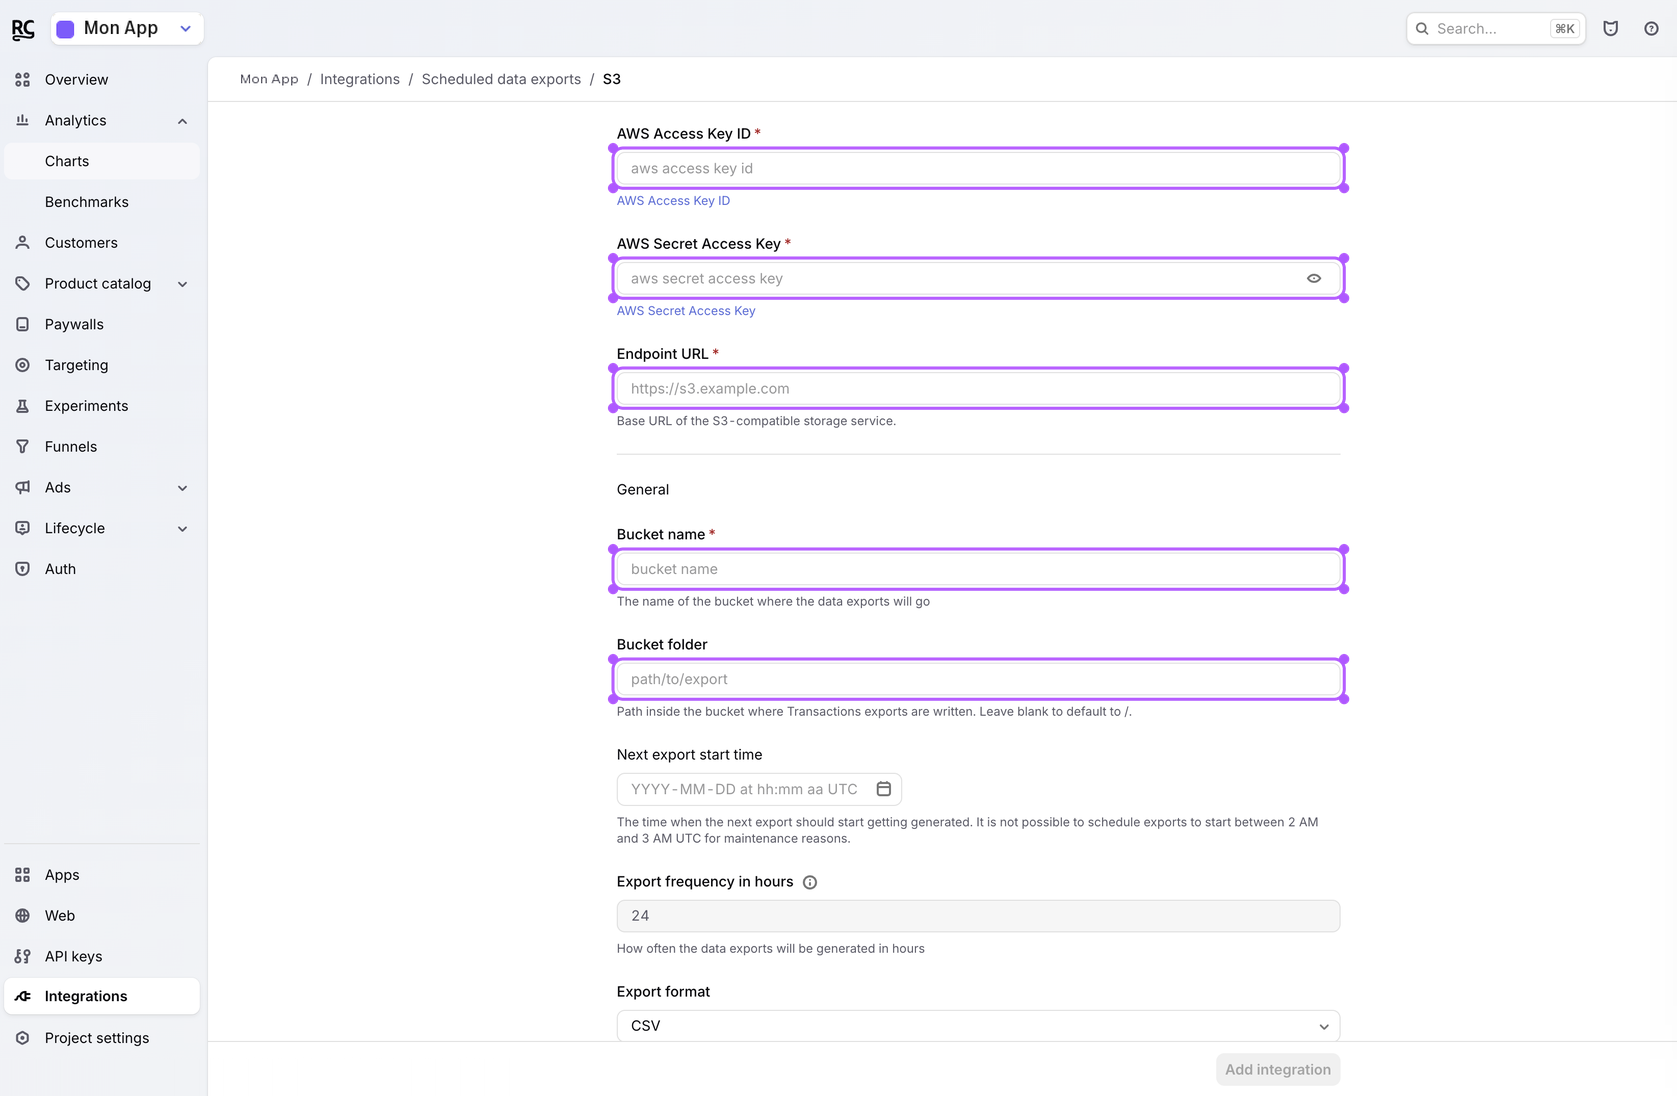The image size is (1677, 1096).
Task: Open Charts under Analytics
Action: coord(102,161)
